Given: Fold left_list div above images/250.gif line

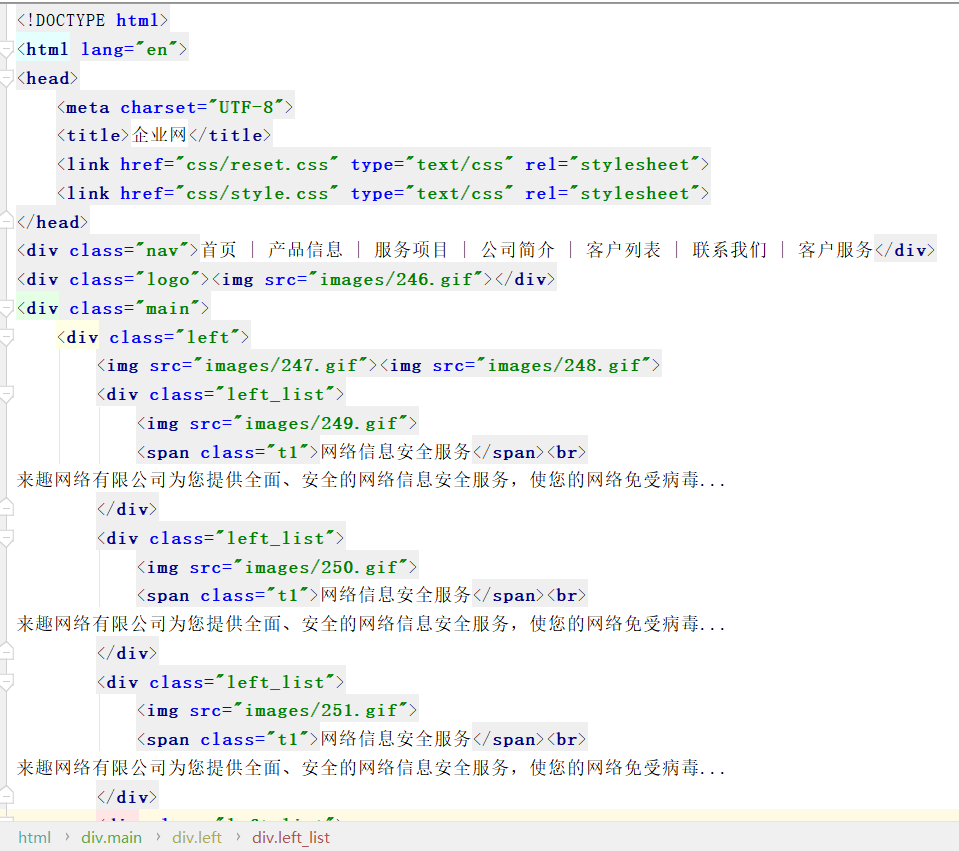Looking at the screenshot, I should click(x=6, y=538).
